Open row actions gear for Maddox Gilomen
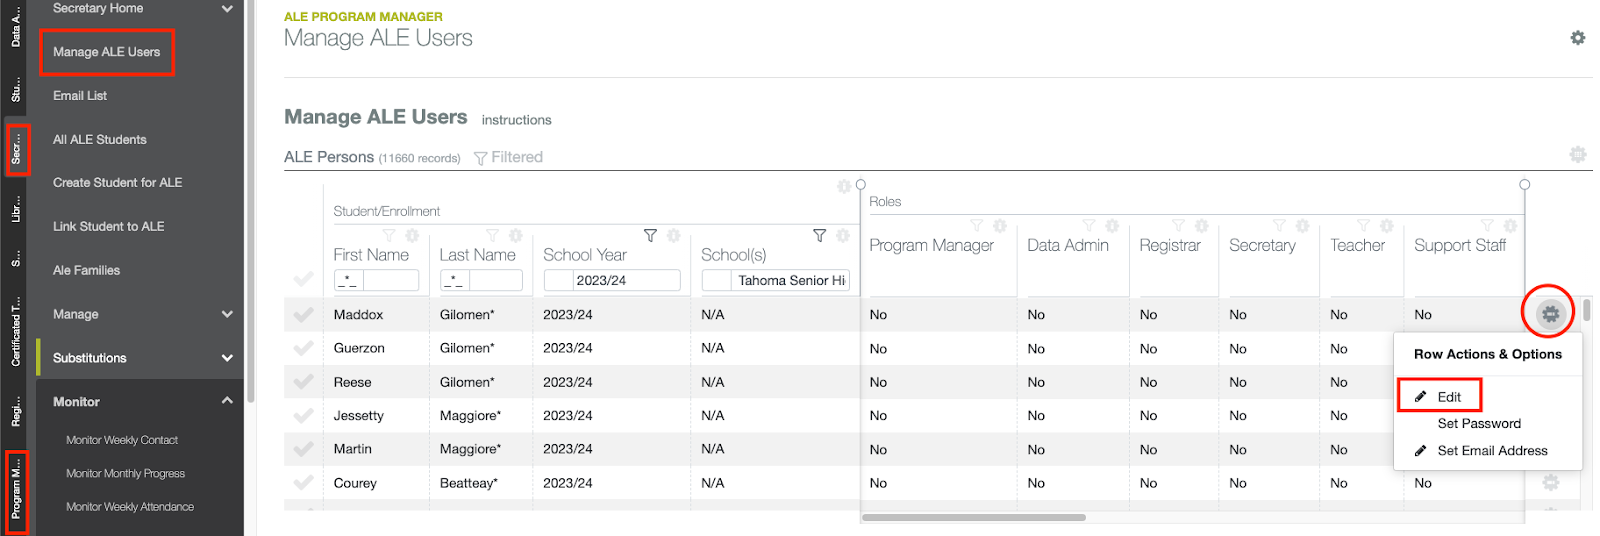1600x536 pixels. [1549, 314]
